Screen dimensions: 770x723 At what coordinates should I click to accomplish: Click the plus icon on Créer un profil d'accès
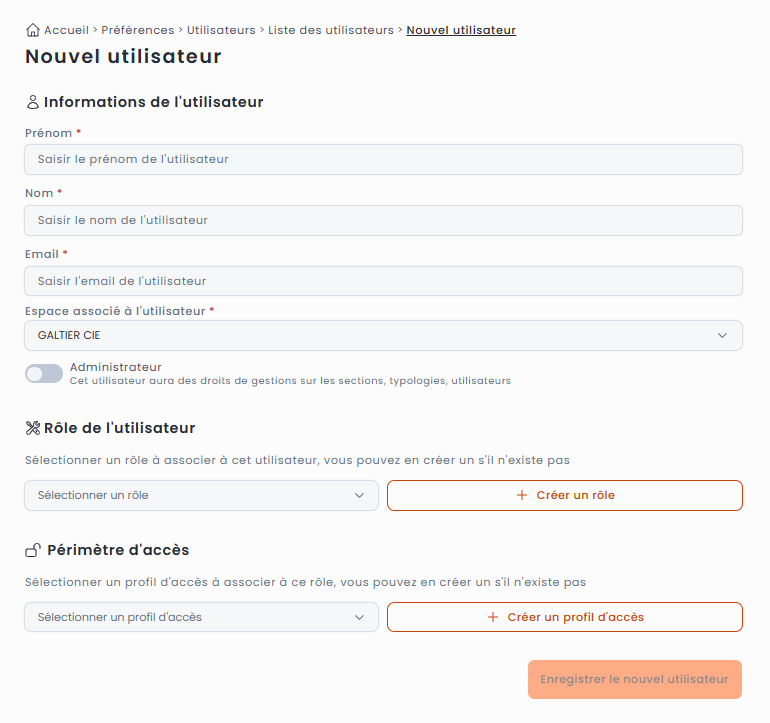493,617
